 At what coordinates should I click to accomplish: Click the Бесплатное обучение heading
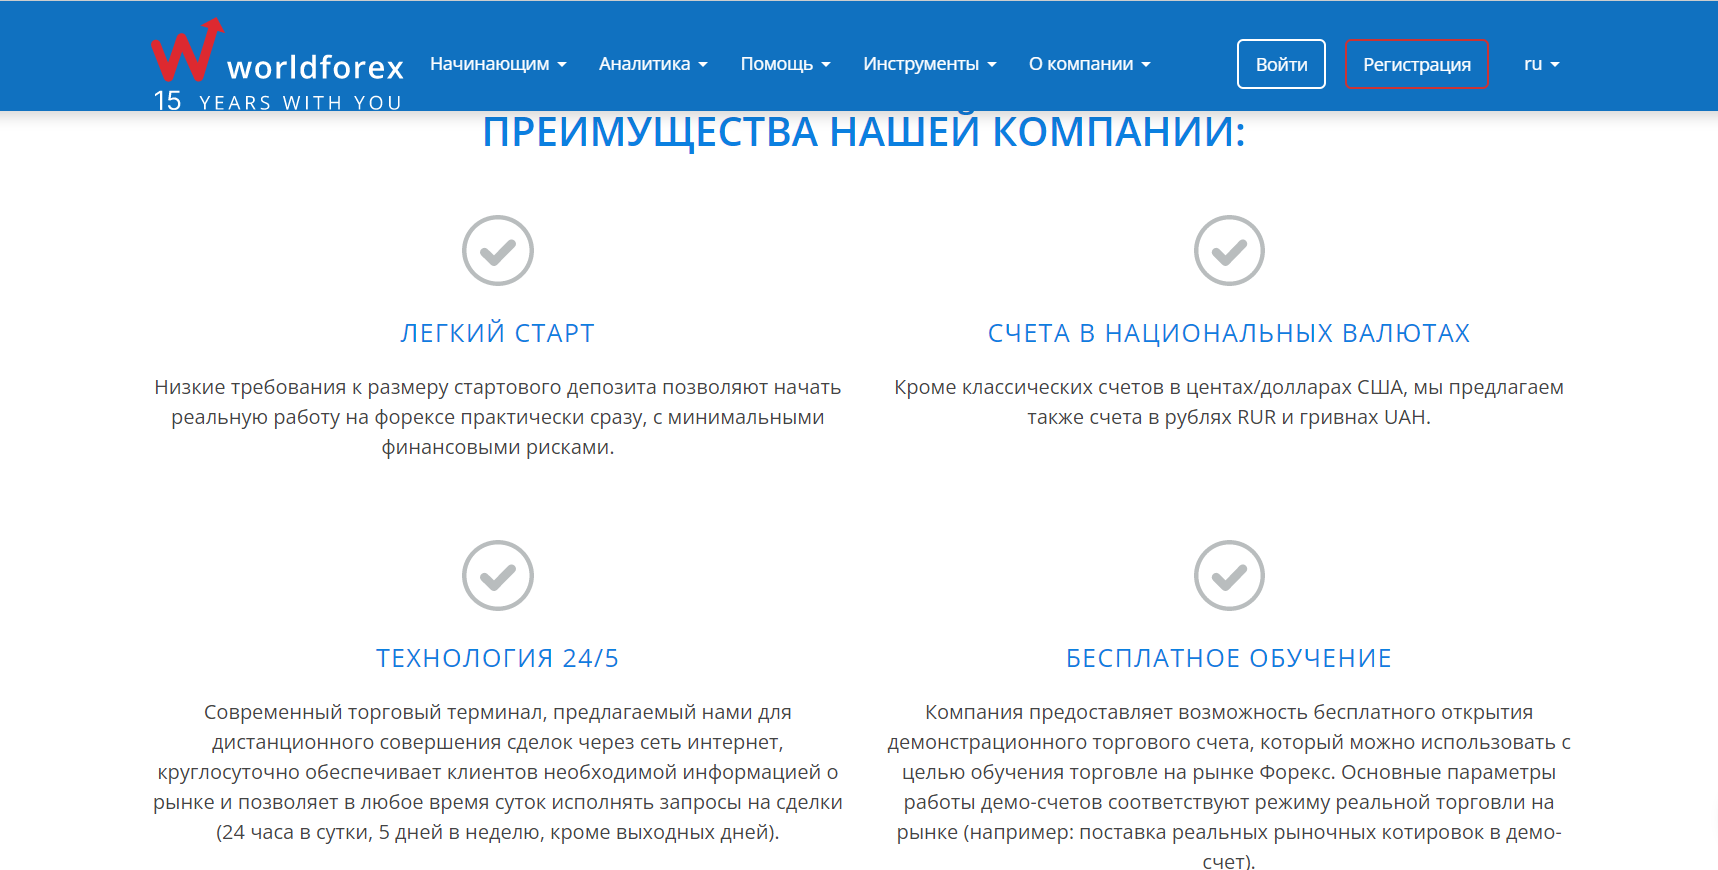coord(1229,658)
